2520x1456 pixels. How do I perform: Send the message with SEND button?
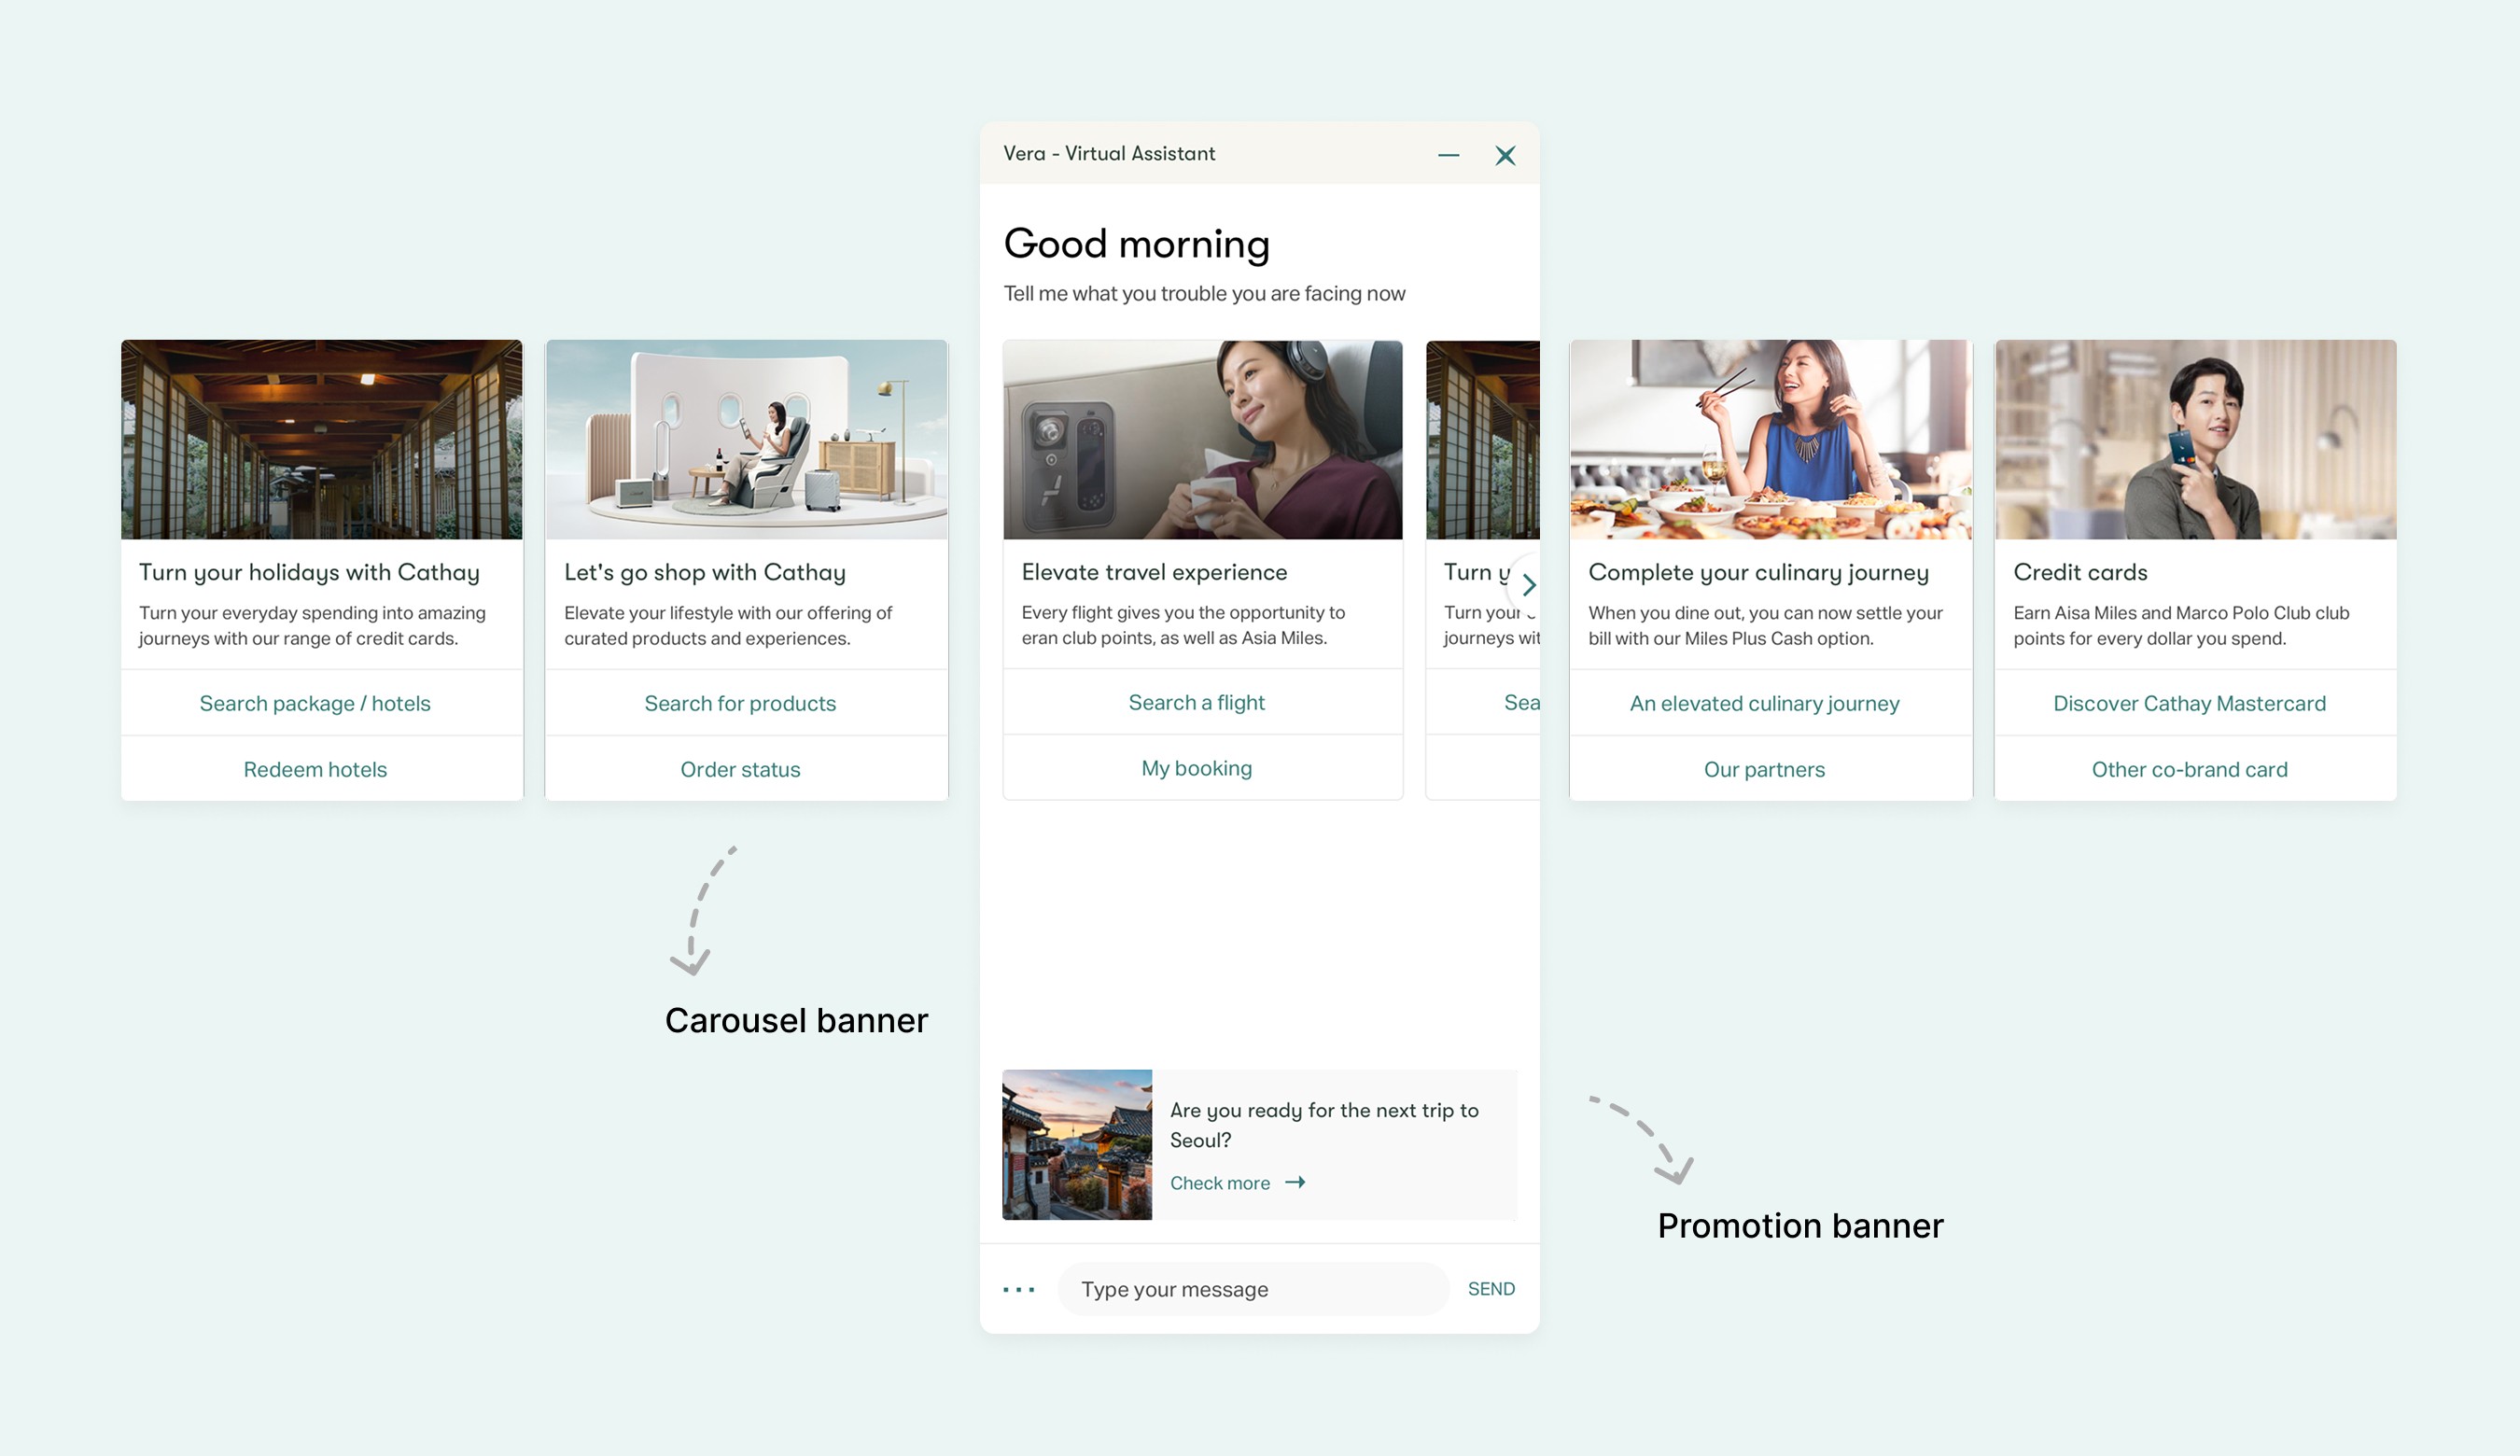[1491, 1289]
